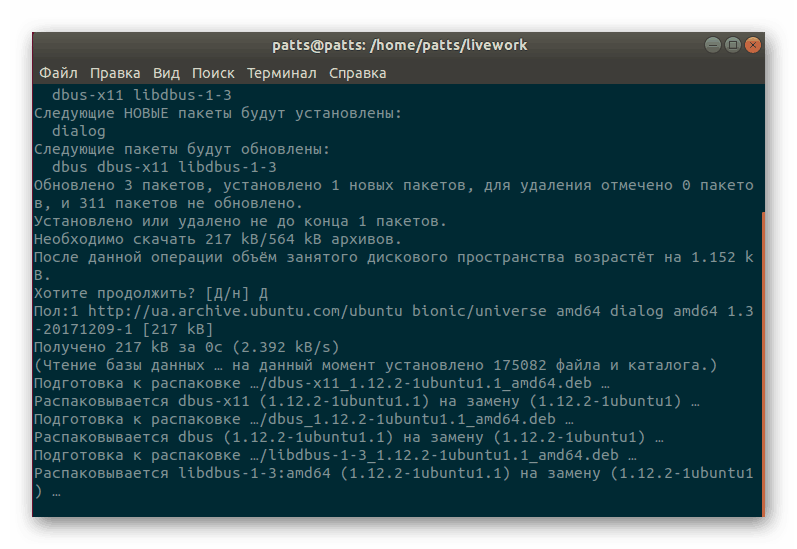The image size is (797, 549).
Task: Click 'Подготовка к распаковке …/libdbus-1-3' line
Action: pyautogui.click(x=335, y=455)
